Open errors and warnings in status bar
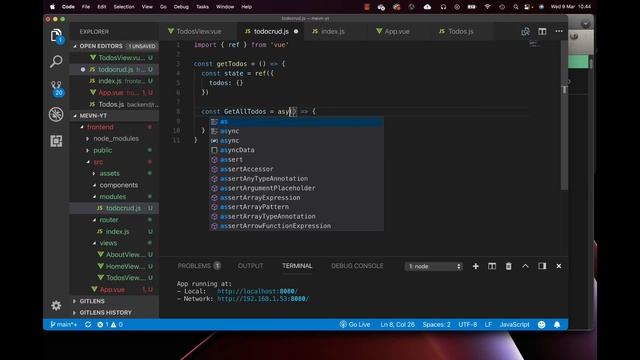This screenshot has width=640, height=360. (x=110, y=324)
